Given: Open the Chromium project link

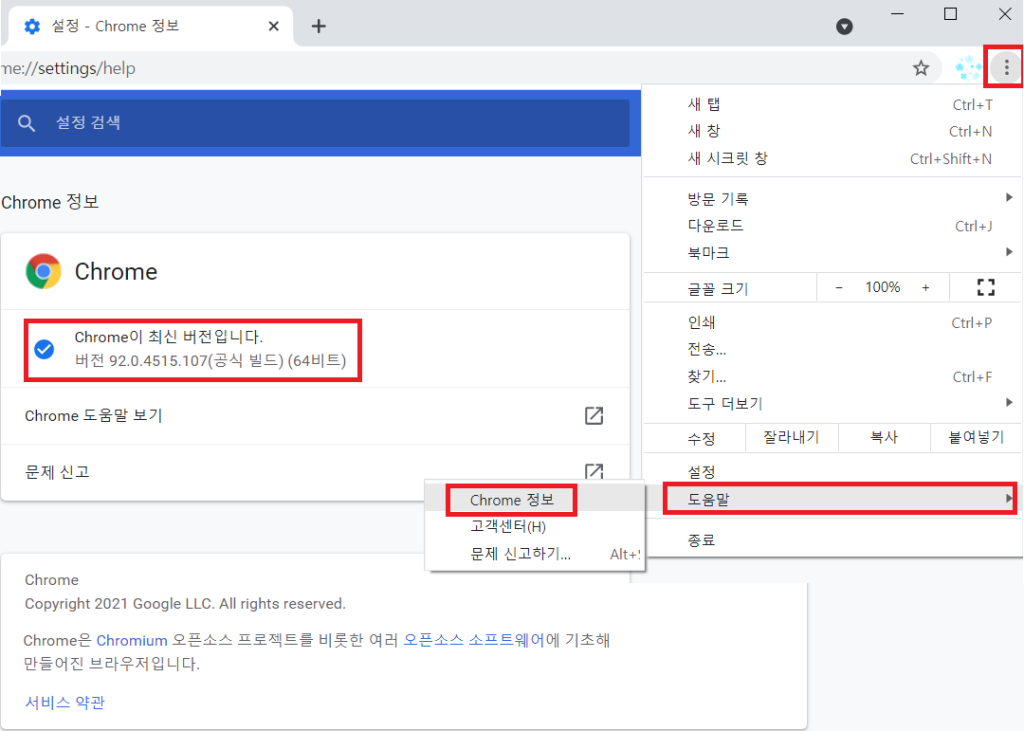Looking at the screenshot, I should [131, 640].
